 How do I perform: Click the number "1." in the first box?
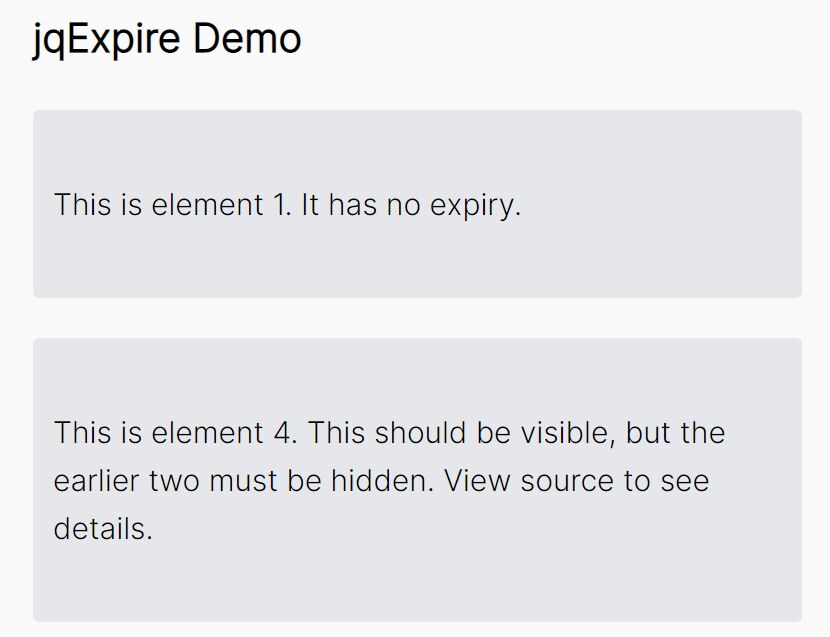[283, 205]
